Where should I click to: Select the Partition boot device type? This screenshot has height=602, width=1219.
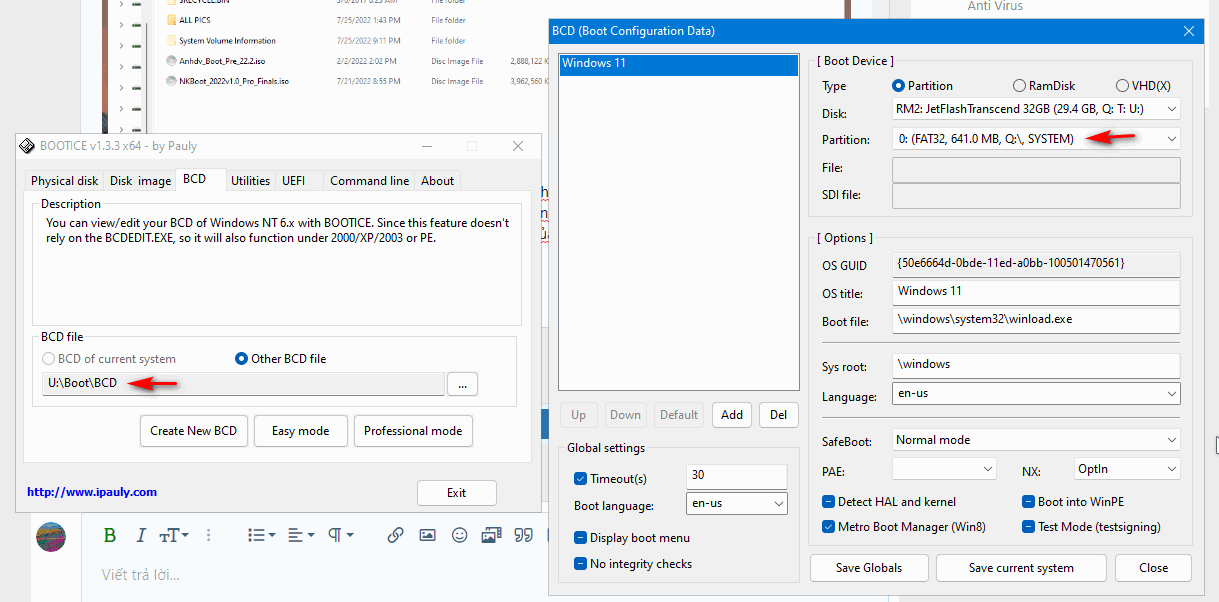[898, 86]
